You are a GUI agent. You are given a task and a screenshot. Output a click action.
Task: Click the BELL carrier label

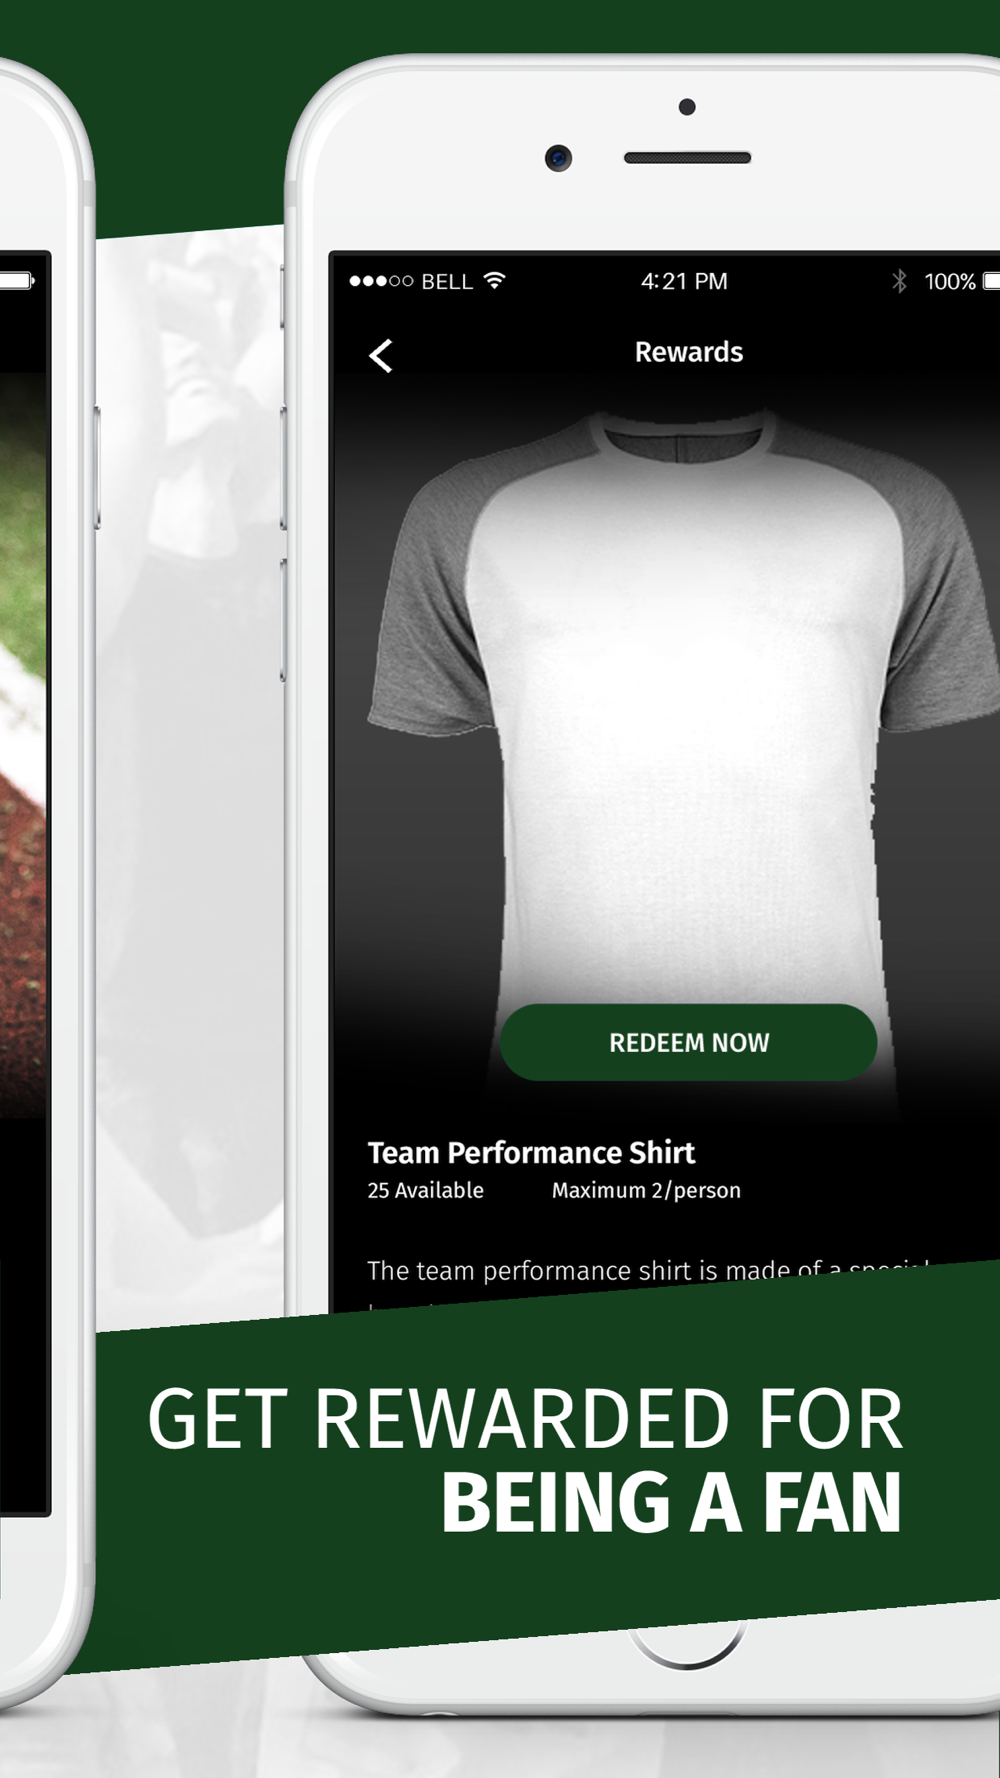pyautogui.click(x=447, y=282)
